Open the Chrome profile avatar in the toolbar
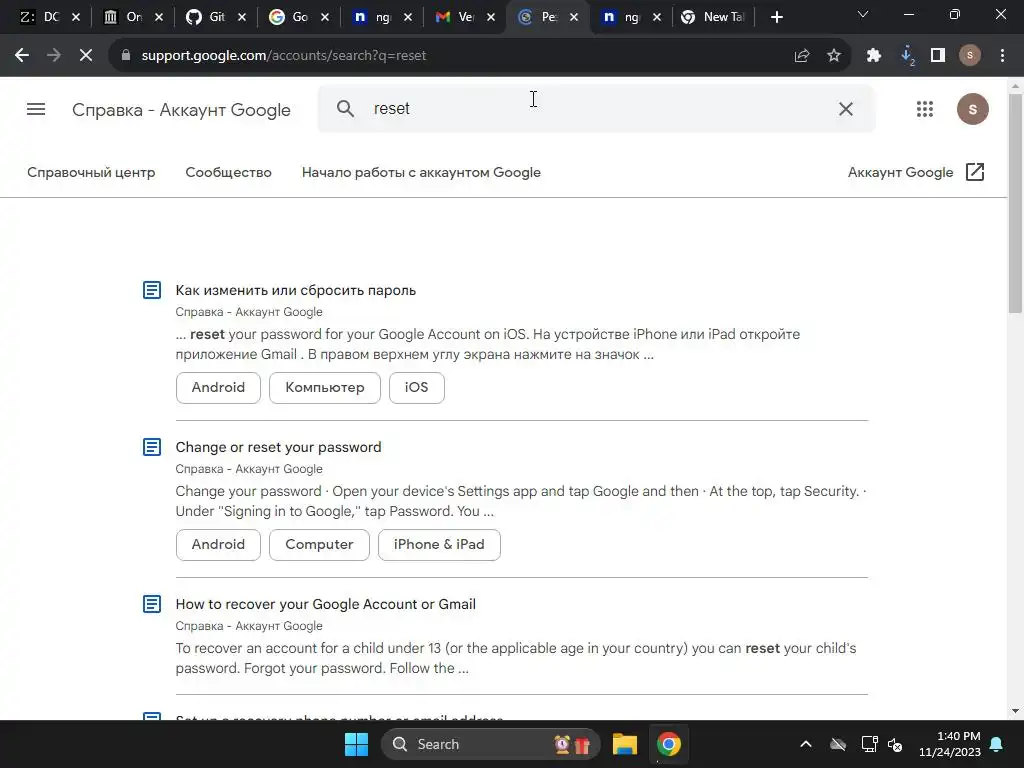The width and height of the screenshot is (1024, 768). 970,56
